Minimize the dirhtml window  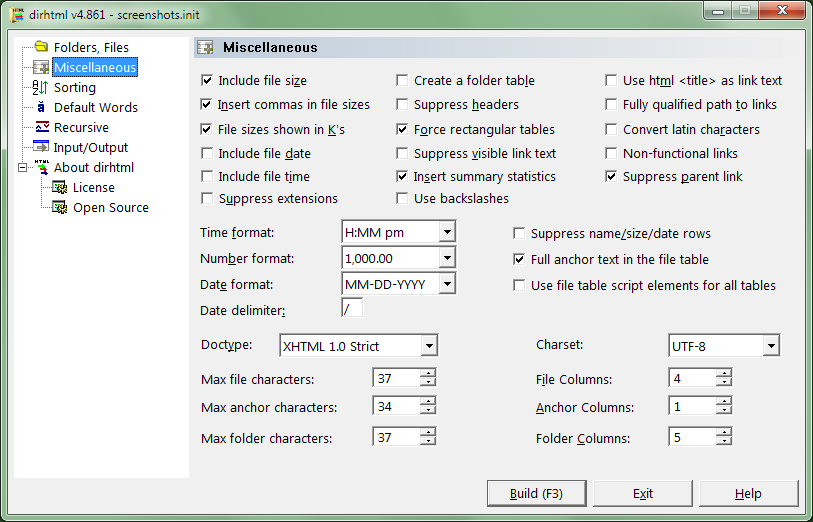[718, 10]
